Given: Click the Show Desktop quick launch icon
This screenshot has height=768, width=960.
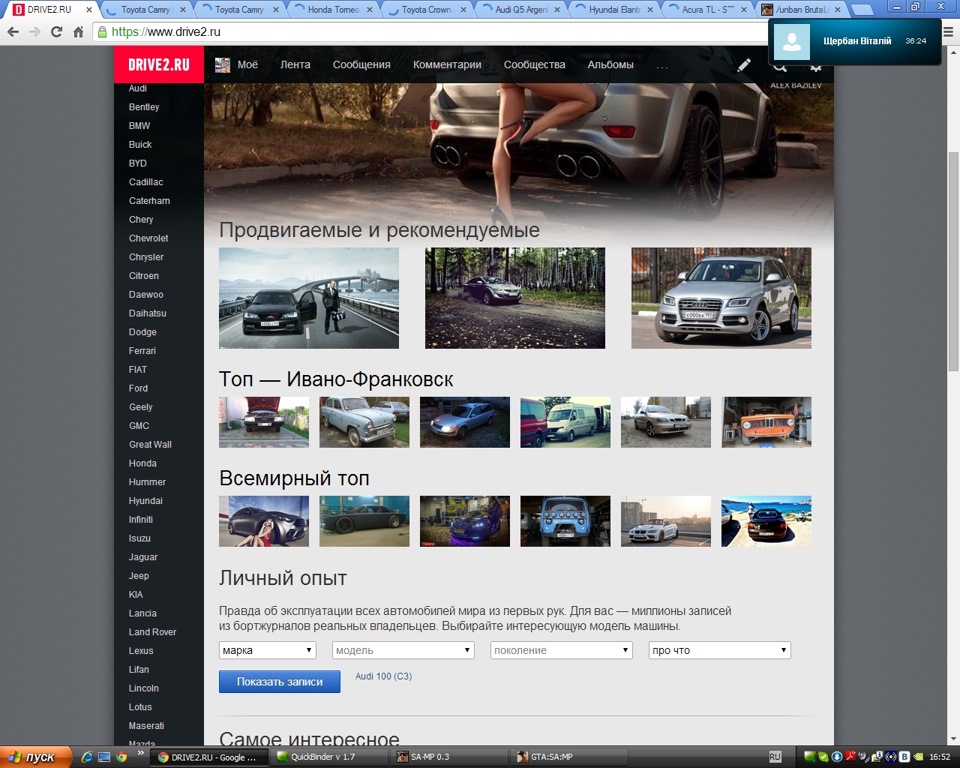Looking at the screenshot, I should [x=104, y=757].
